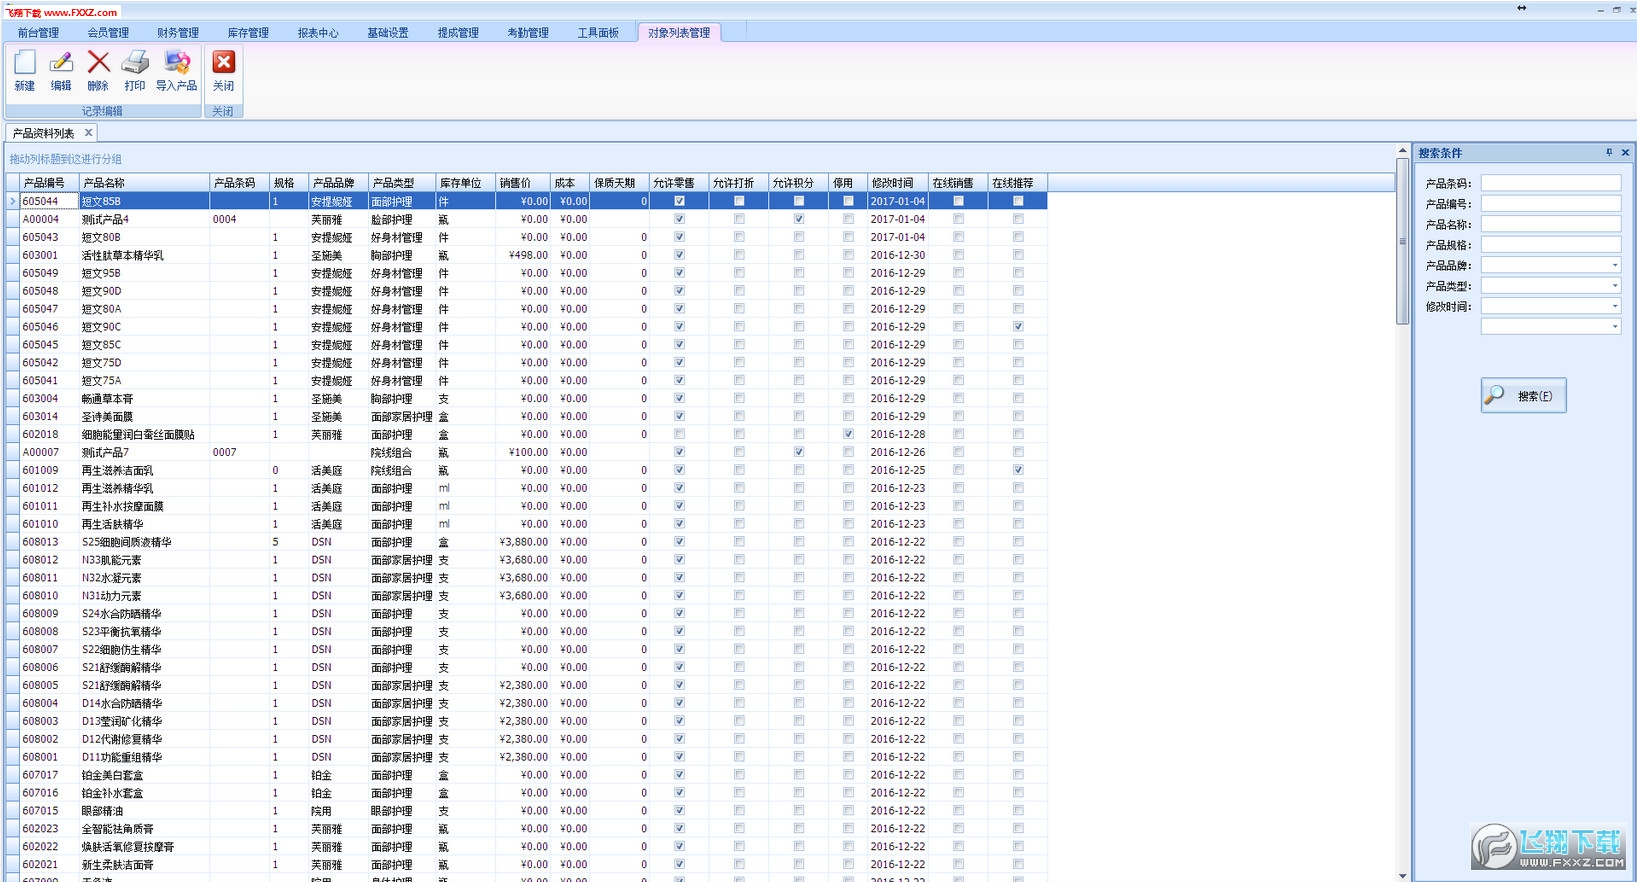Open the 库存管理 menu tab

point(248,33)
